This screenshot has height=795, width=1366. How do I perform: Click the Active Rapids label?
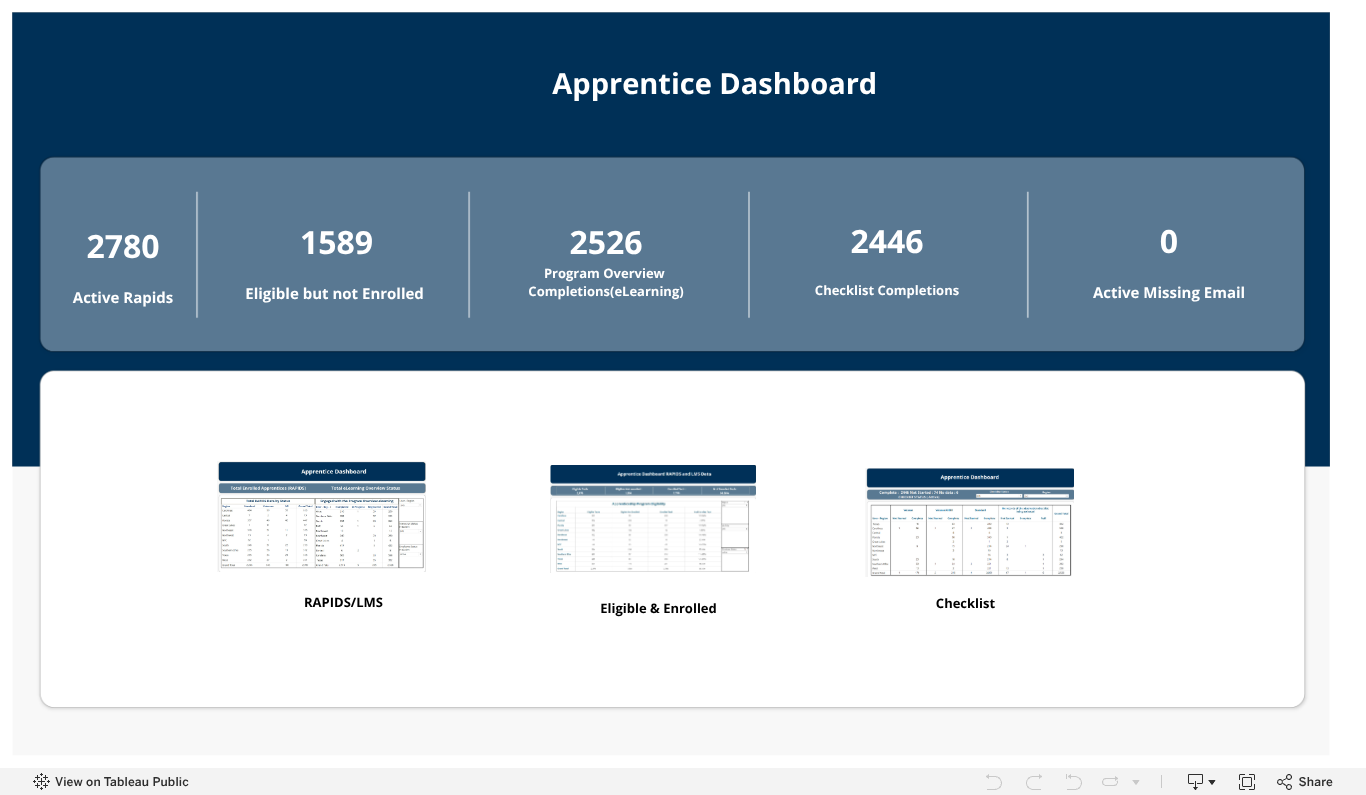123,298
